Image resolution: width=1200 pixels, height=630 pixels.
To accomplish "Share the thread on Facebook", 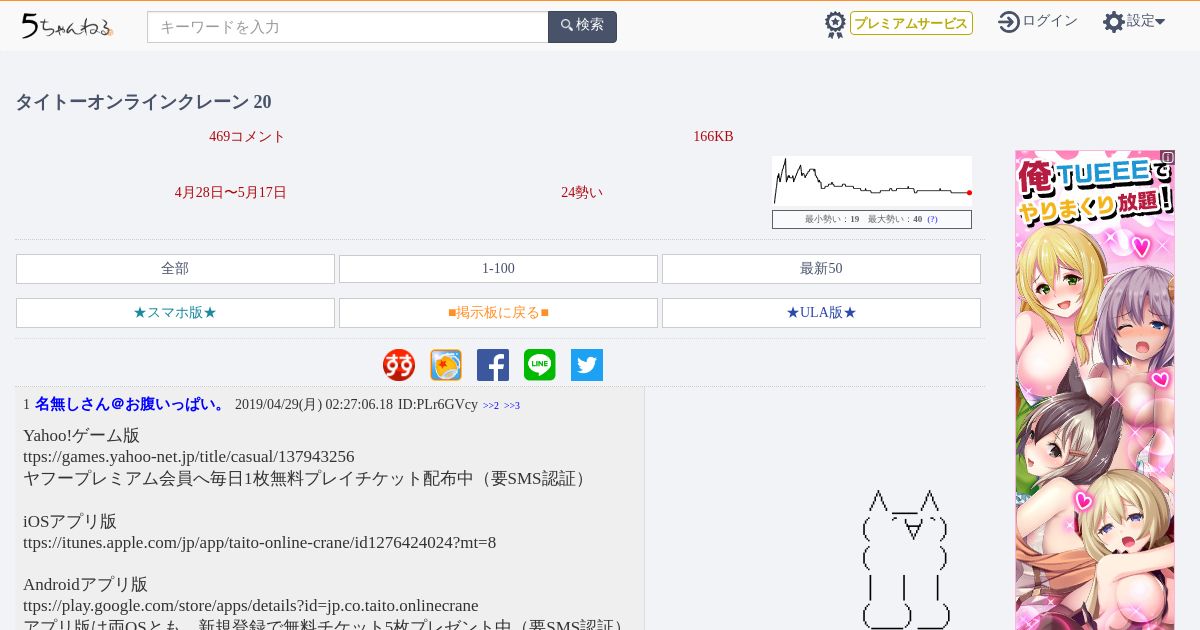I will tap(493, 365).
